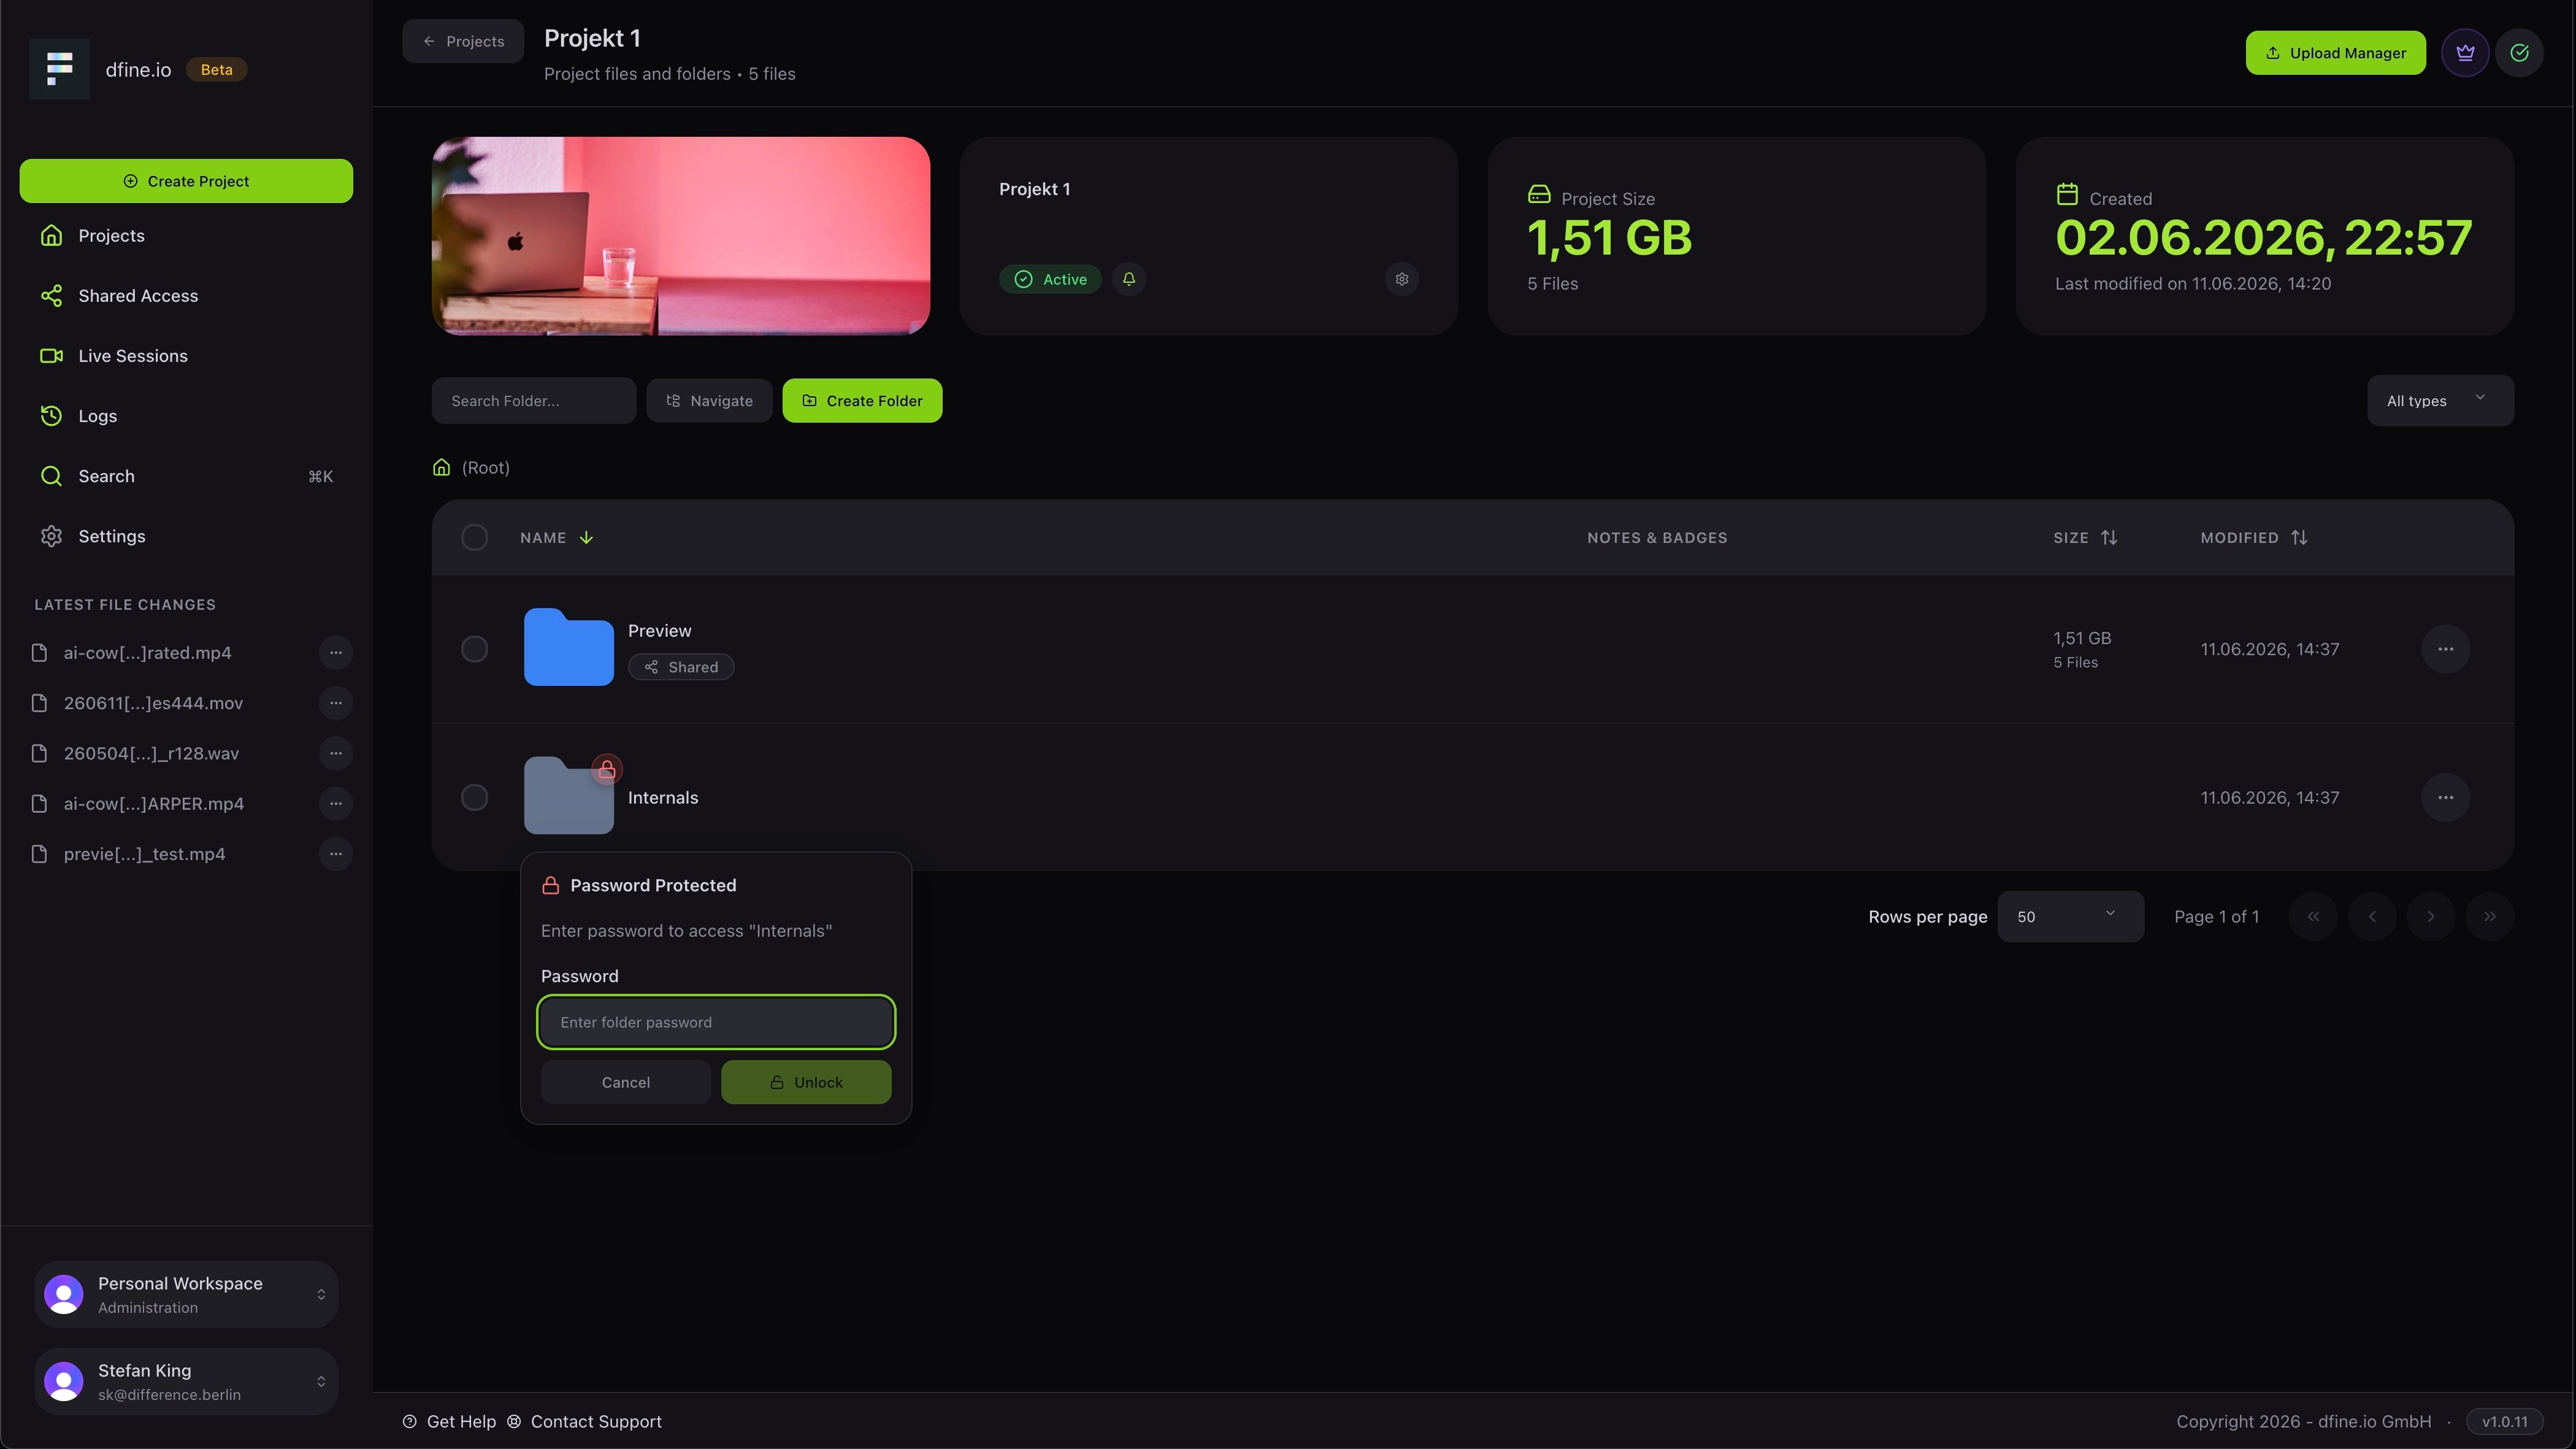Screen dimensions: 2576x1449
Task: Click the green checkmark status icon in header
Action: tap(2519, 53)
